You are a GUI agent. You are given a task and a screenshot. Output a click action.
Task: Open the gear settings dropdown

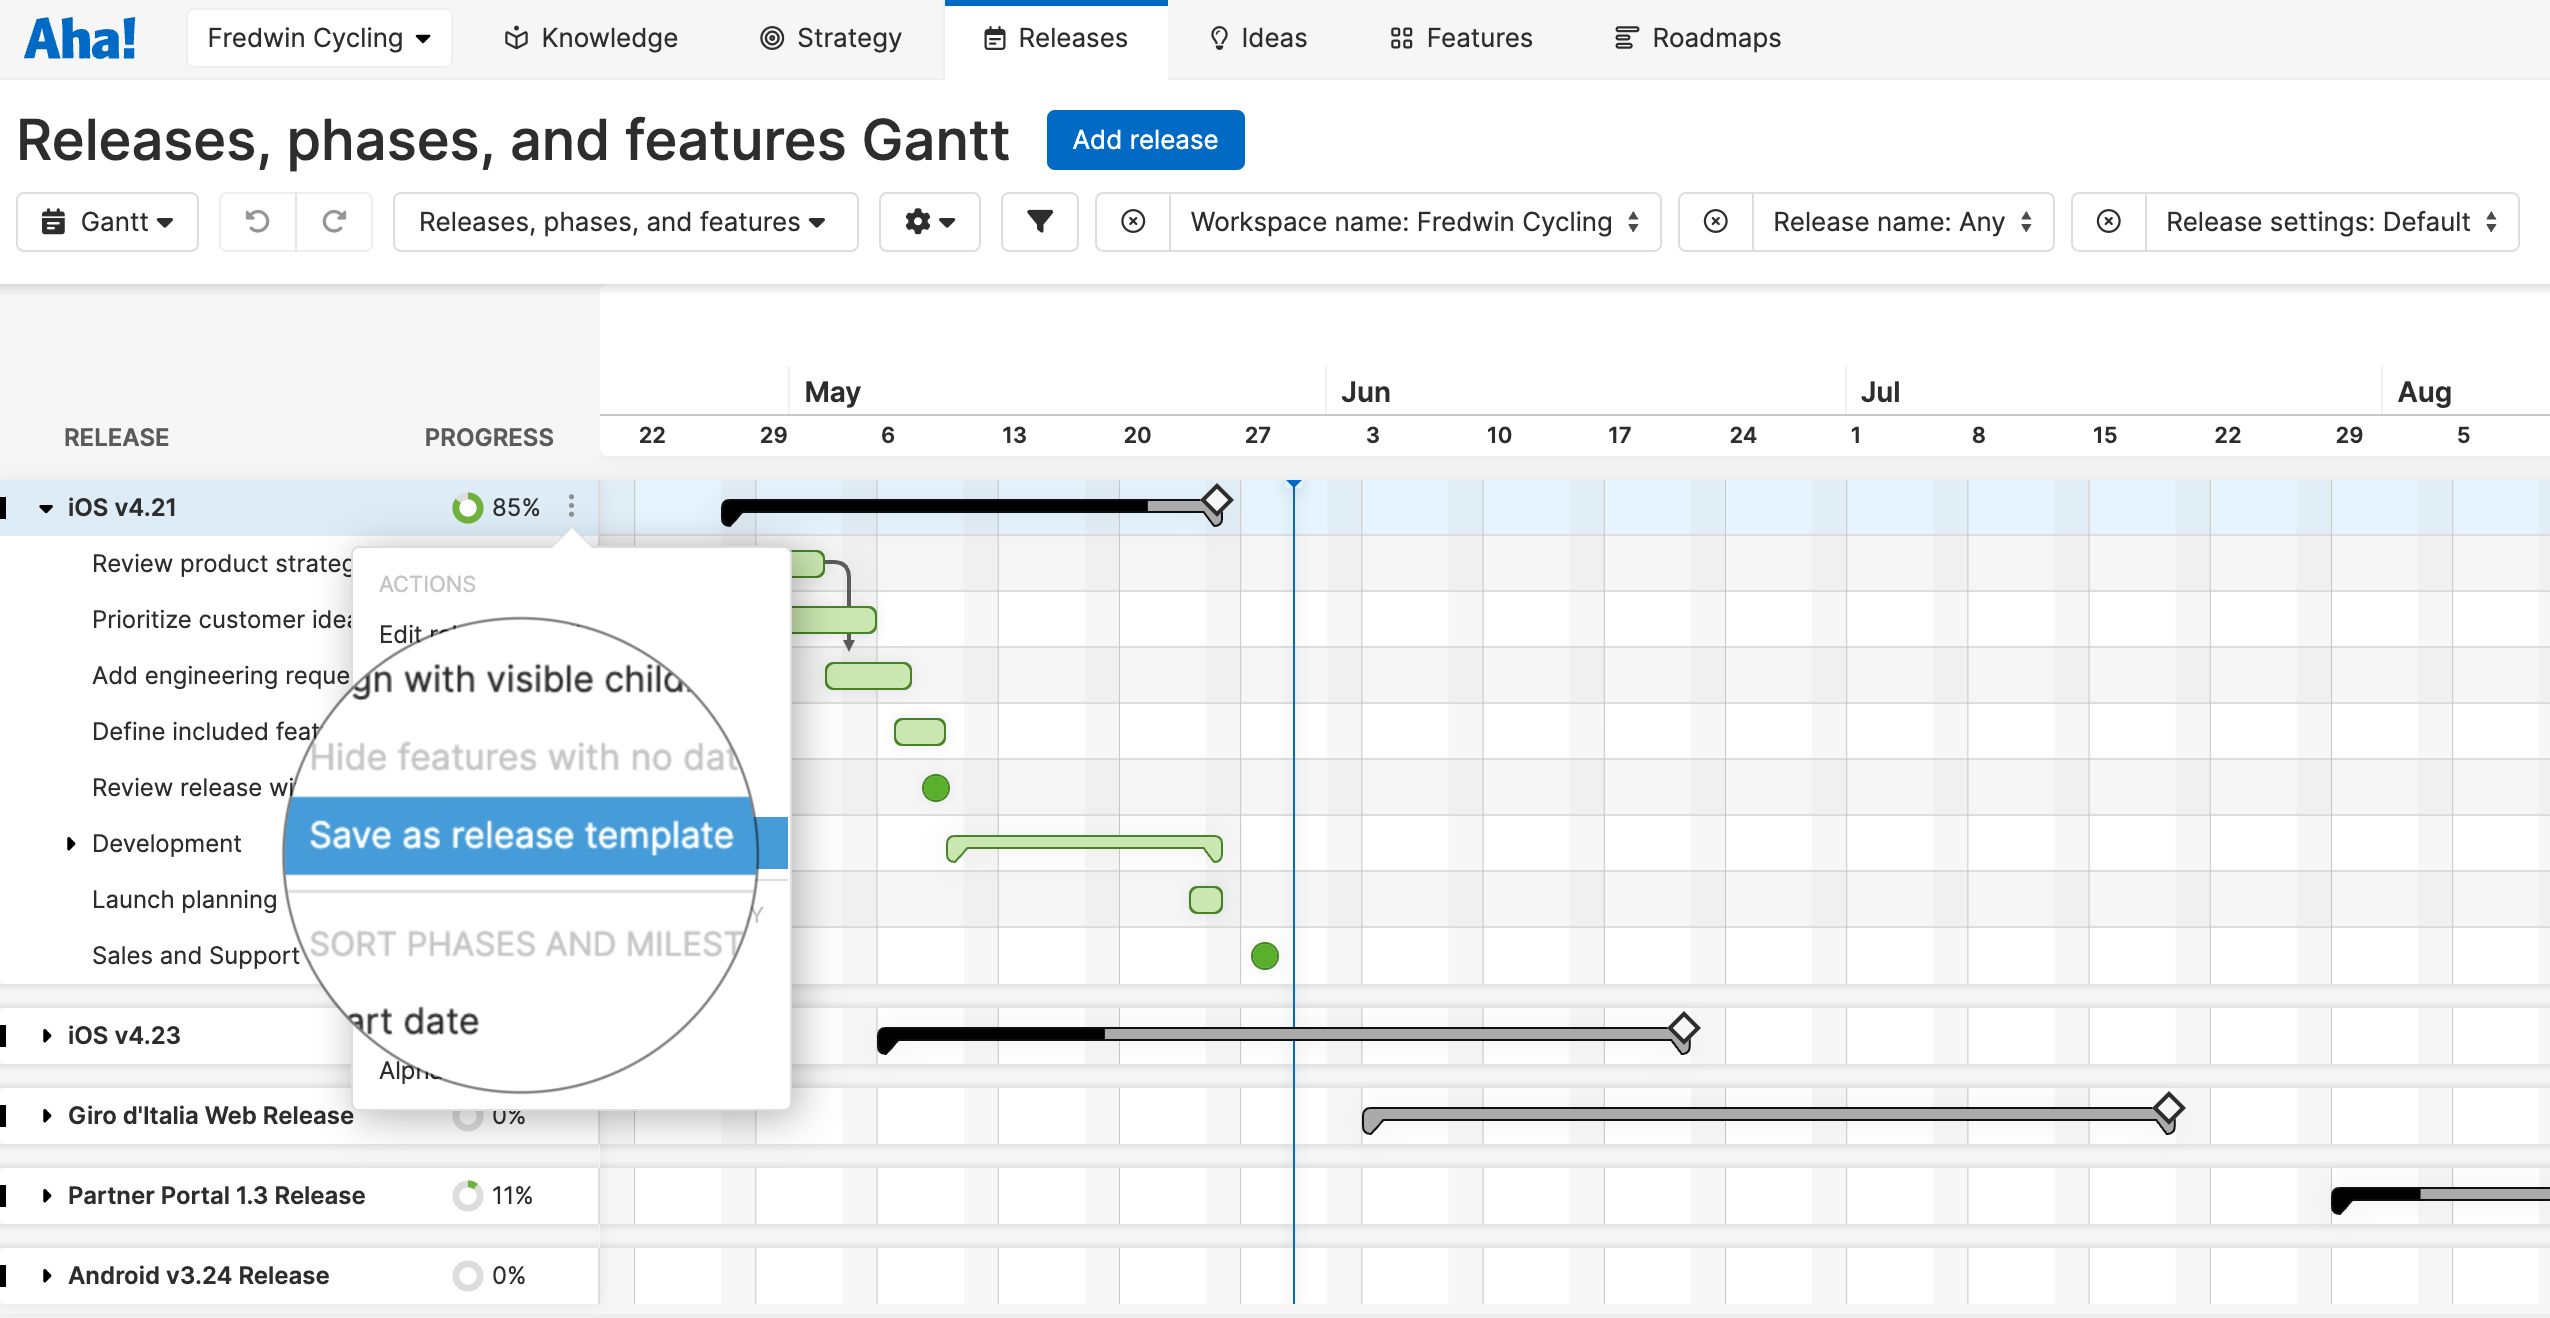tap(930, 222)
